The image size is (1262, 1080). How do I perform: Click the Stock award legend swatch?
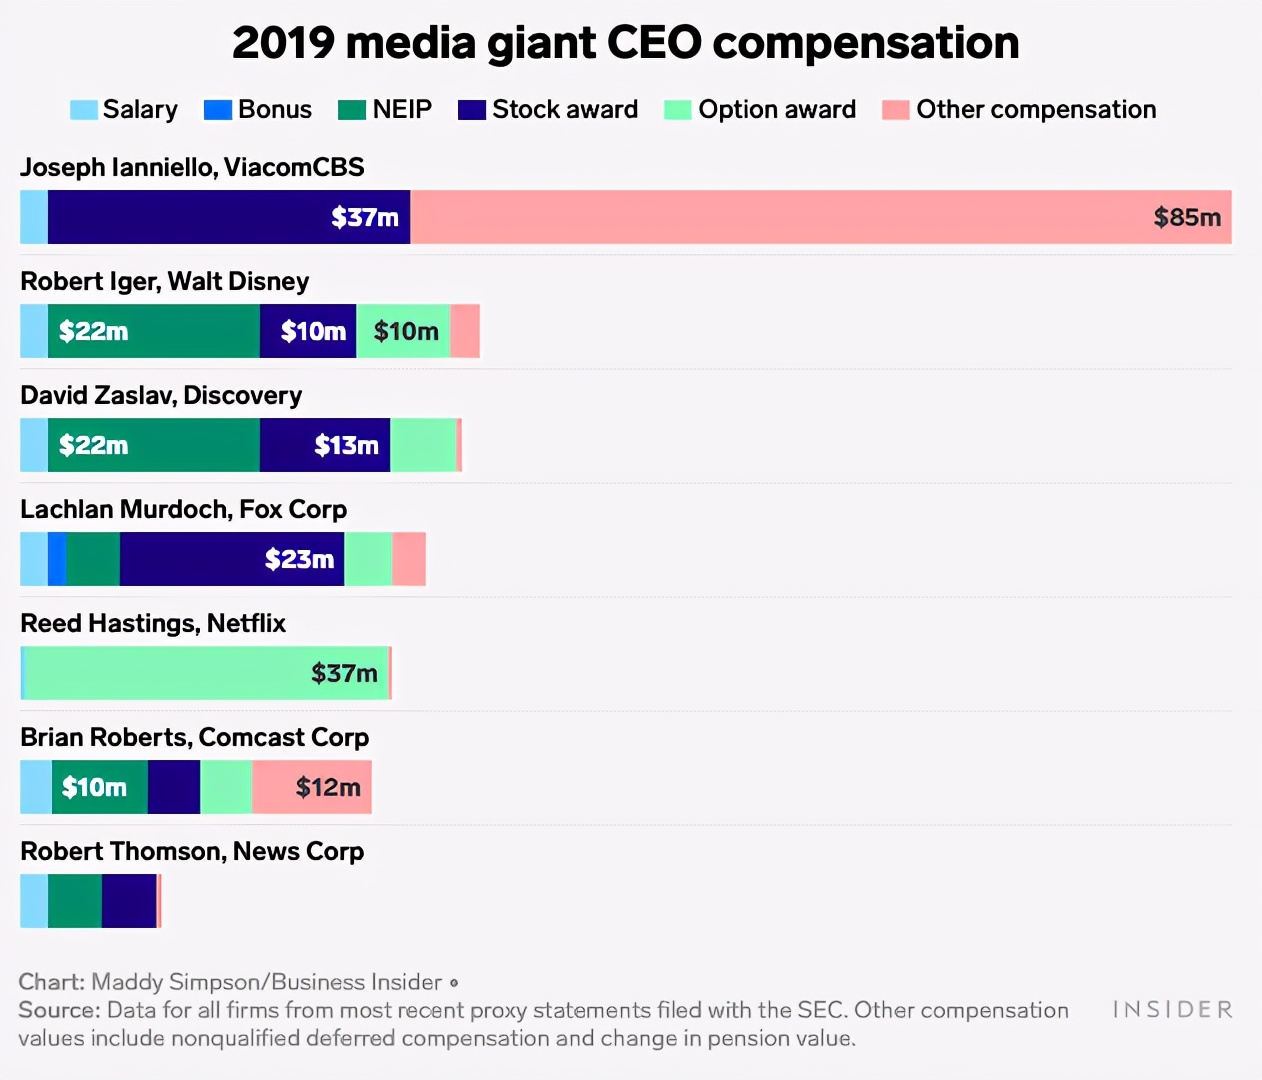472,110
